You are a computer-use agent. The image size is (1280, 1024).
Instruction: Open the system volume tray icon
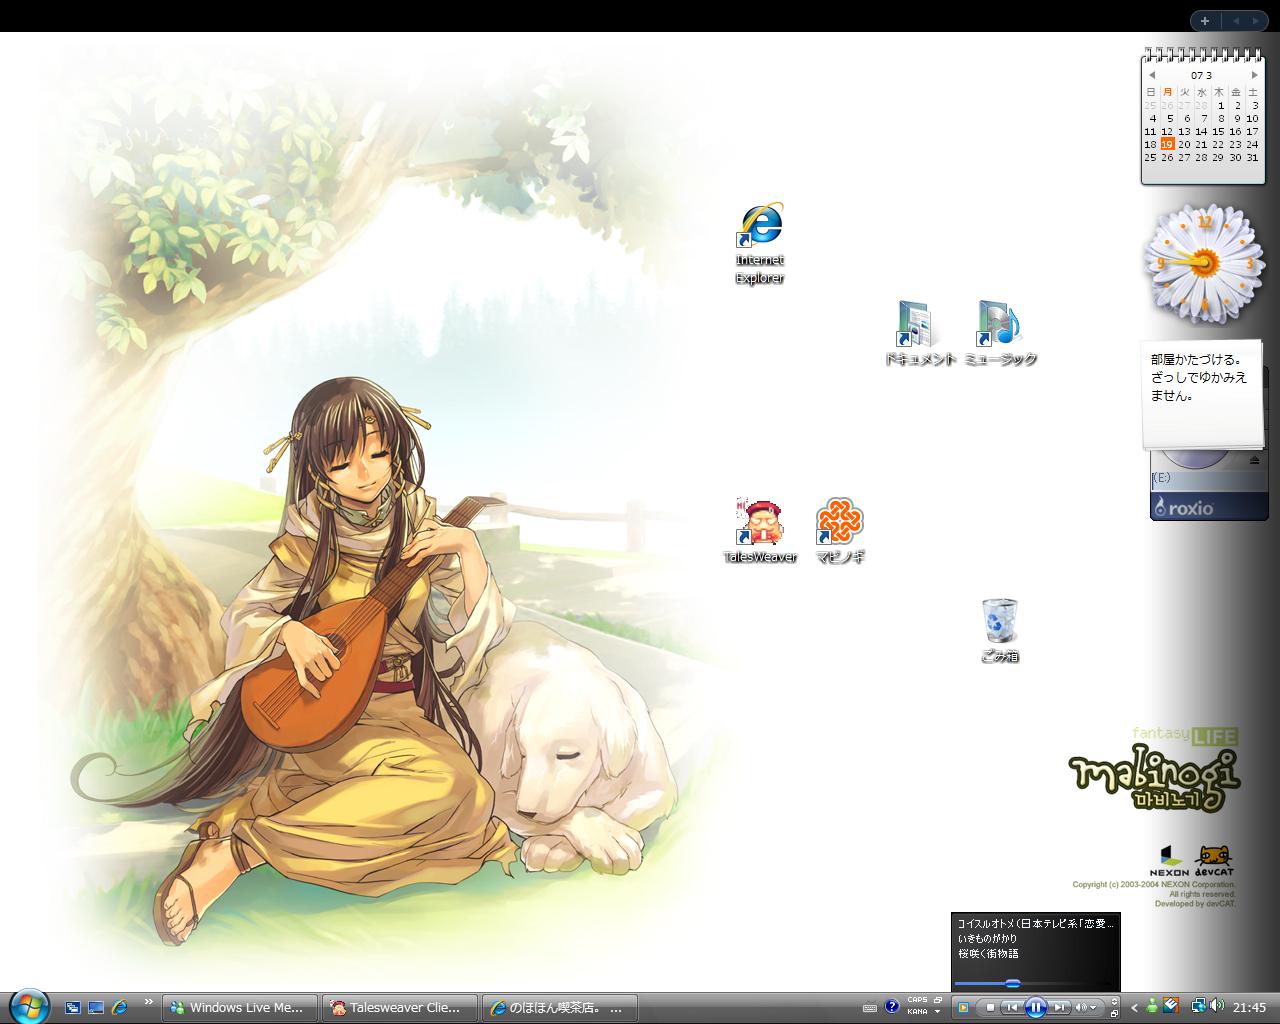(1216, 1005)
